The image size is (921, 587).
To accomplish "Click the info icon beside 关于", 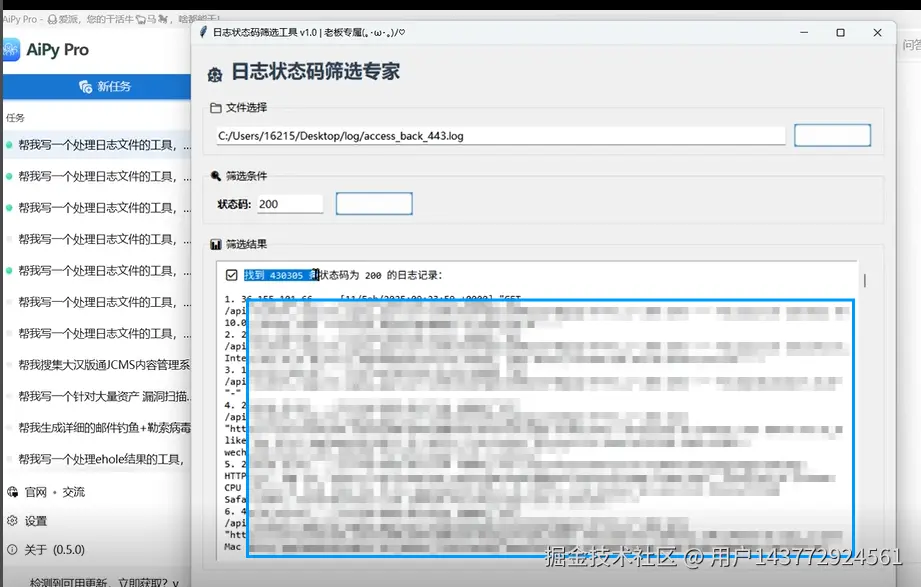I will pos(12,549).
